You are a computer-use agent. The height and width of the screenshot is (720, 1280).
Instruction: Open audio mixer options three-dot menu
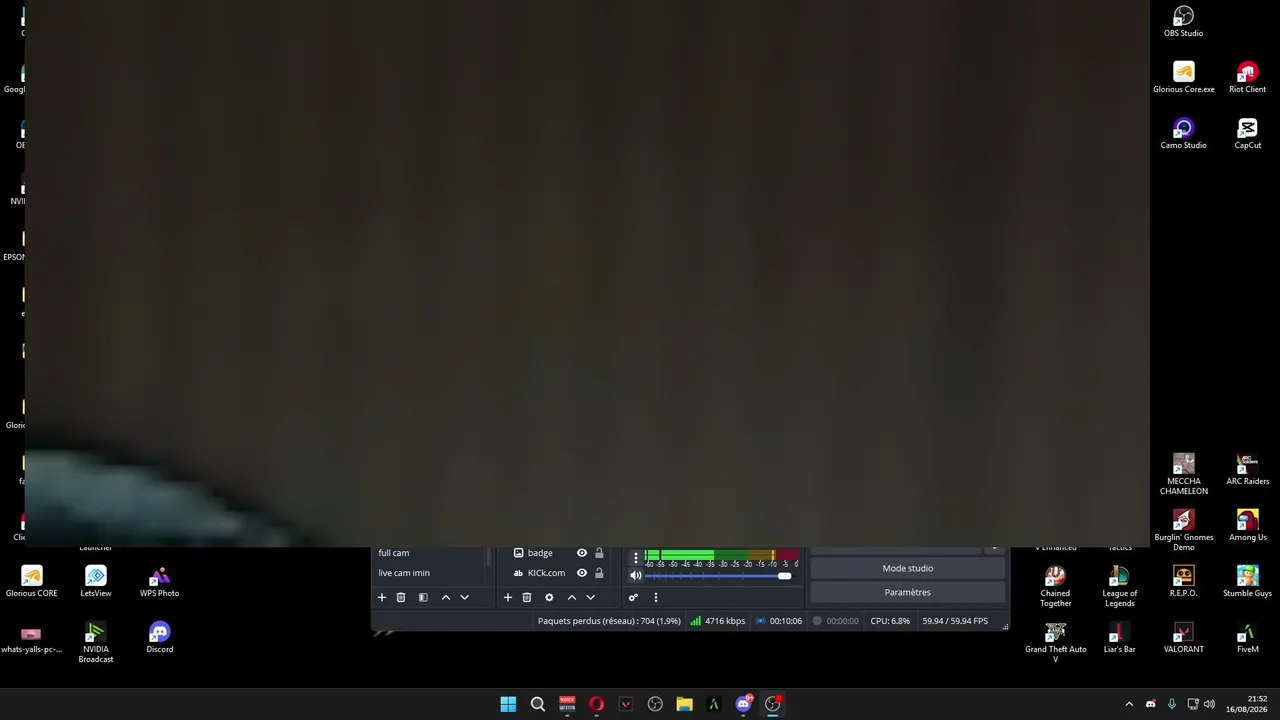click(x=656, y=597)
